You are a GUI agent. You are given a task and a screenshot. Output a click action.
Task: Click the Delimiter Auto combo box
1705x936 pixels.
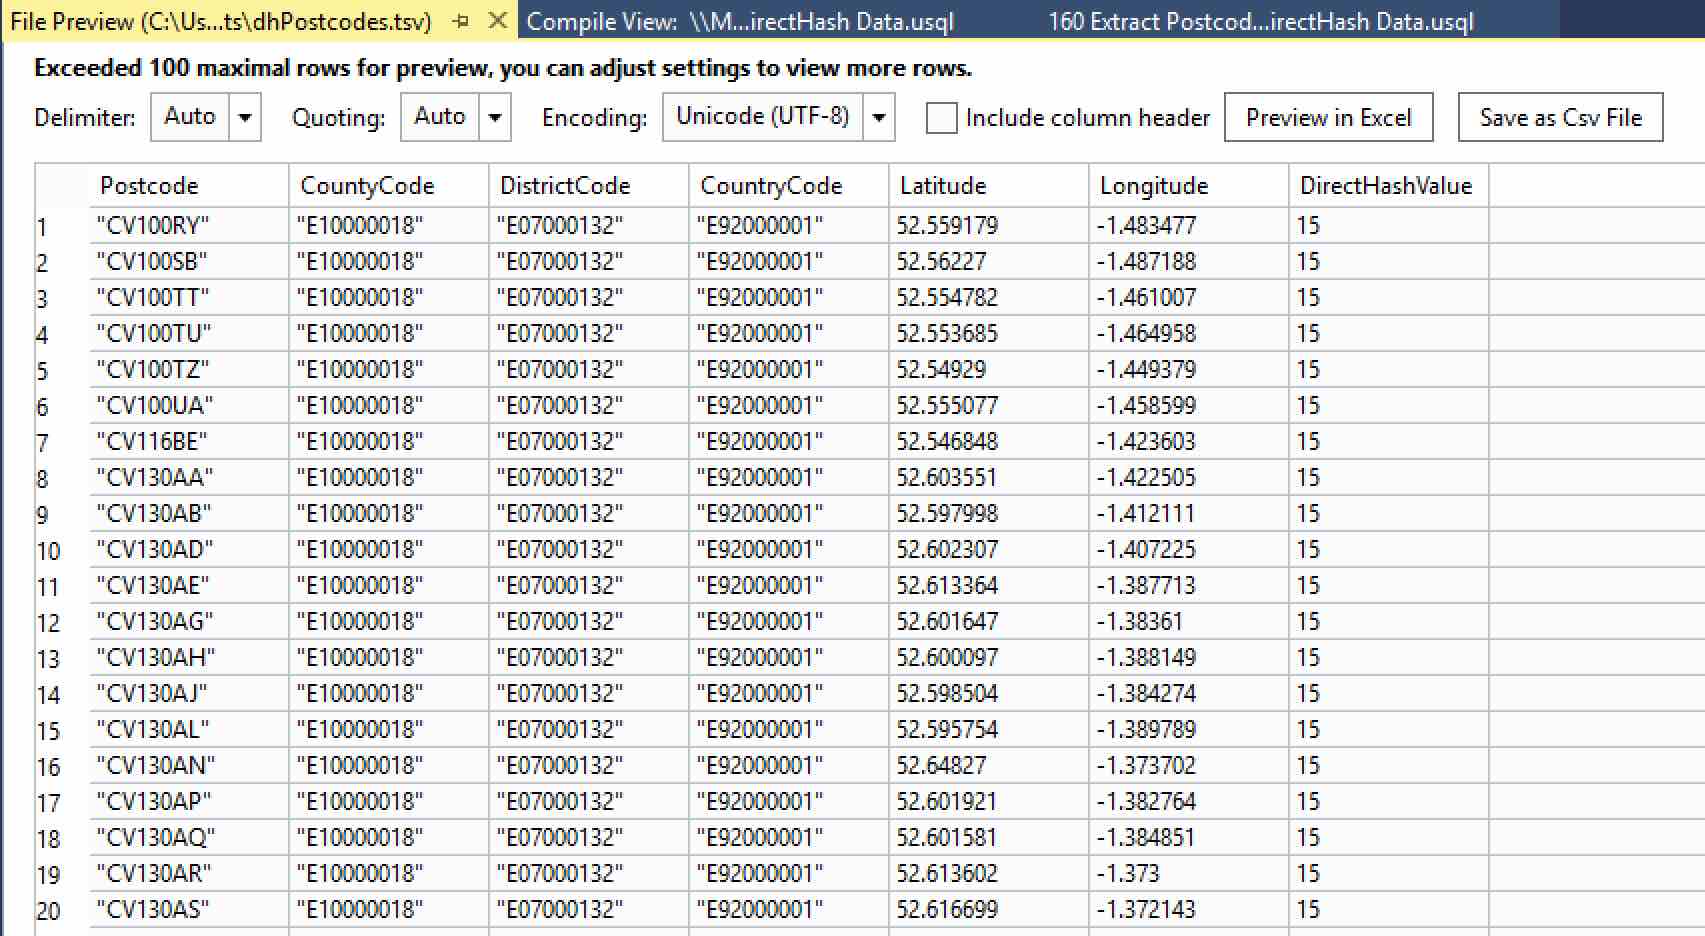click(x=206, y=117)
